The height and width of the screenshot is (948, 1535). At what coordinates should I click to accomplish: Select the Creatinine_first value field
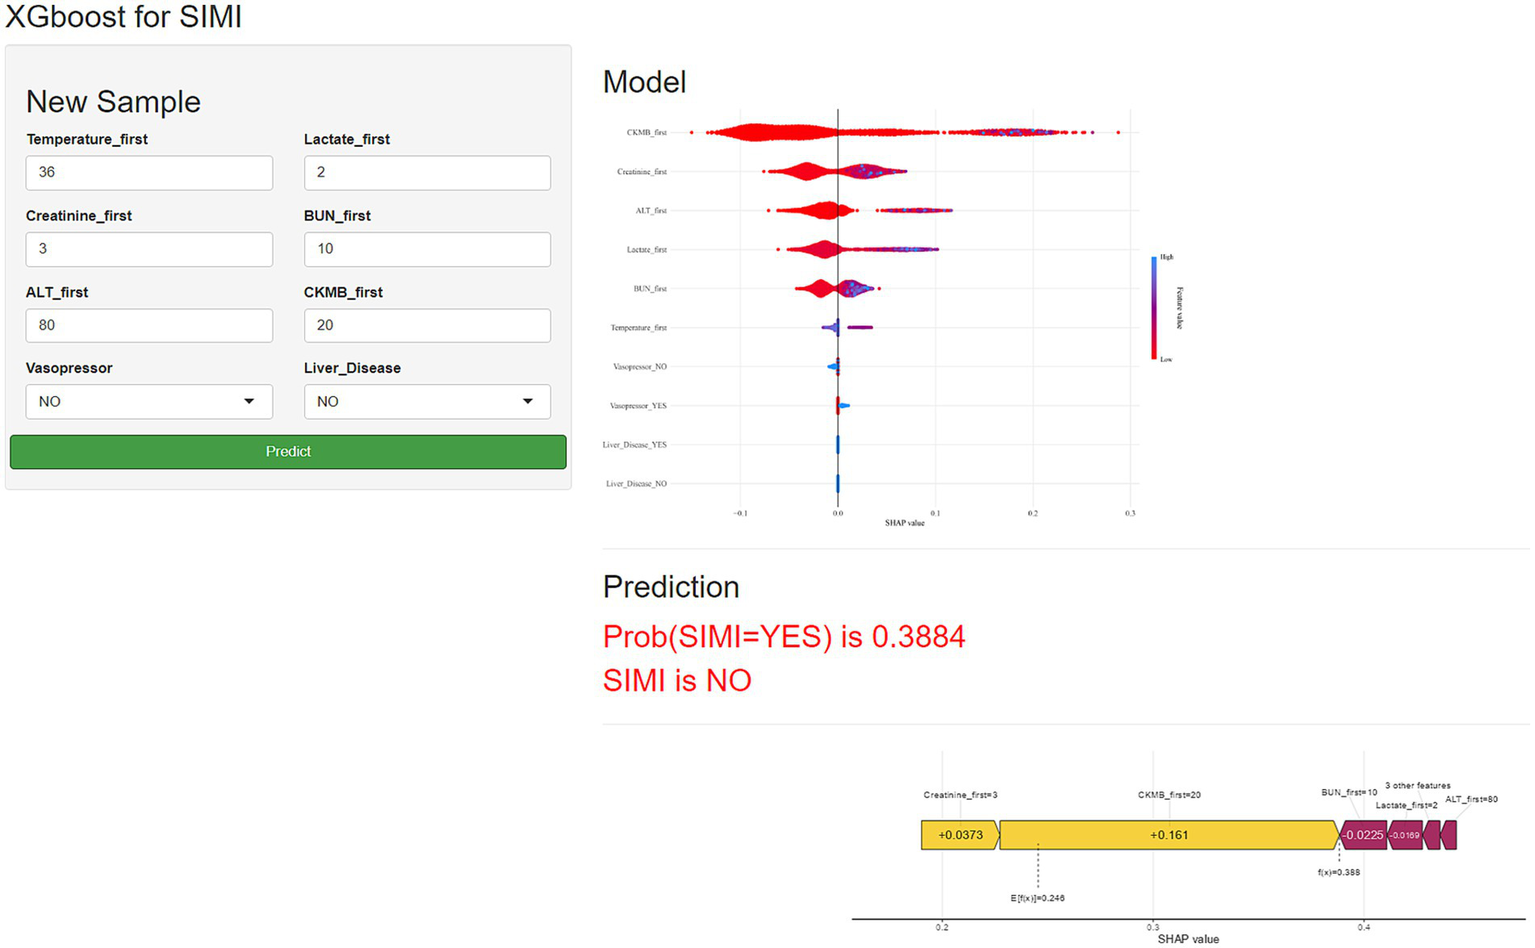coord(149,249)
